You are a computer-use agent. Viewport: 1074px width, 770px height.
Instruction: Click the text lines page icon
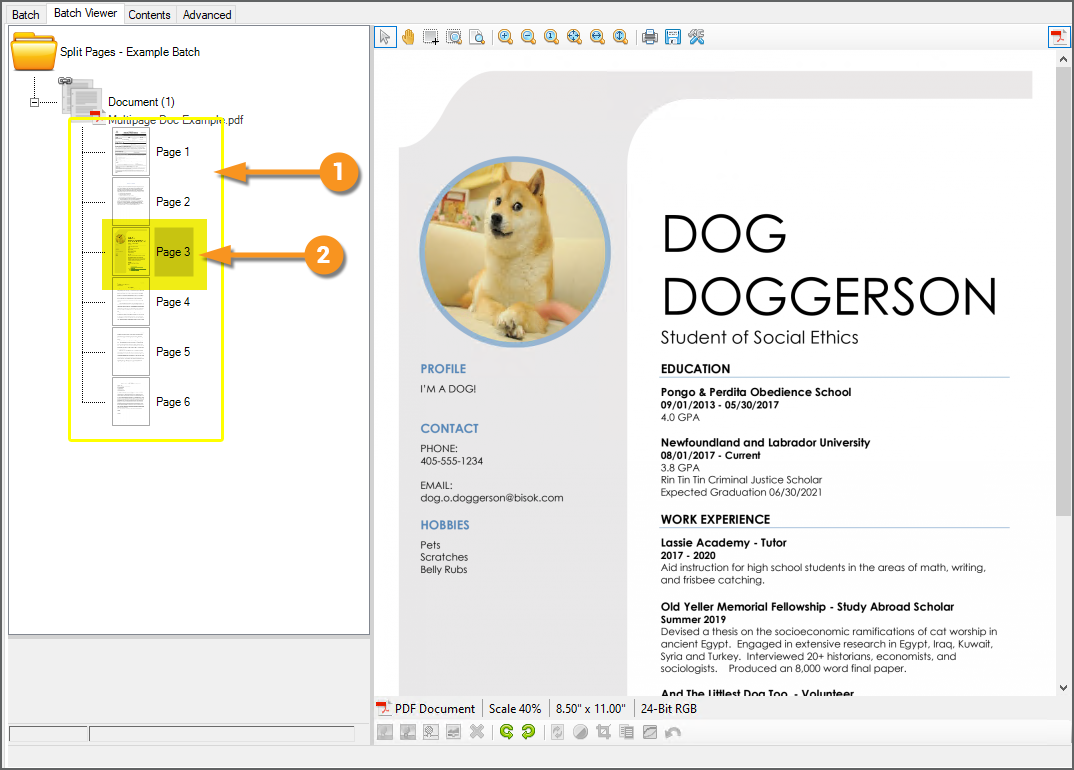pyautogui.click(x=627, y=732)
